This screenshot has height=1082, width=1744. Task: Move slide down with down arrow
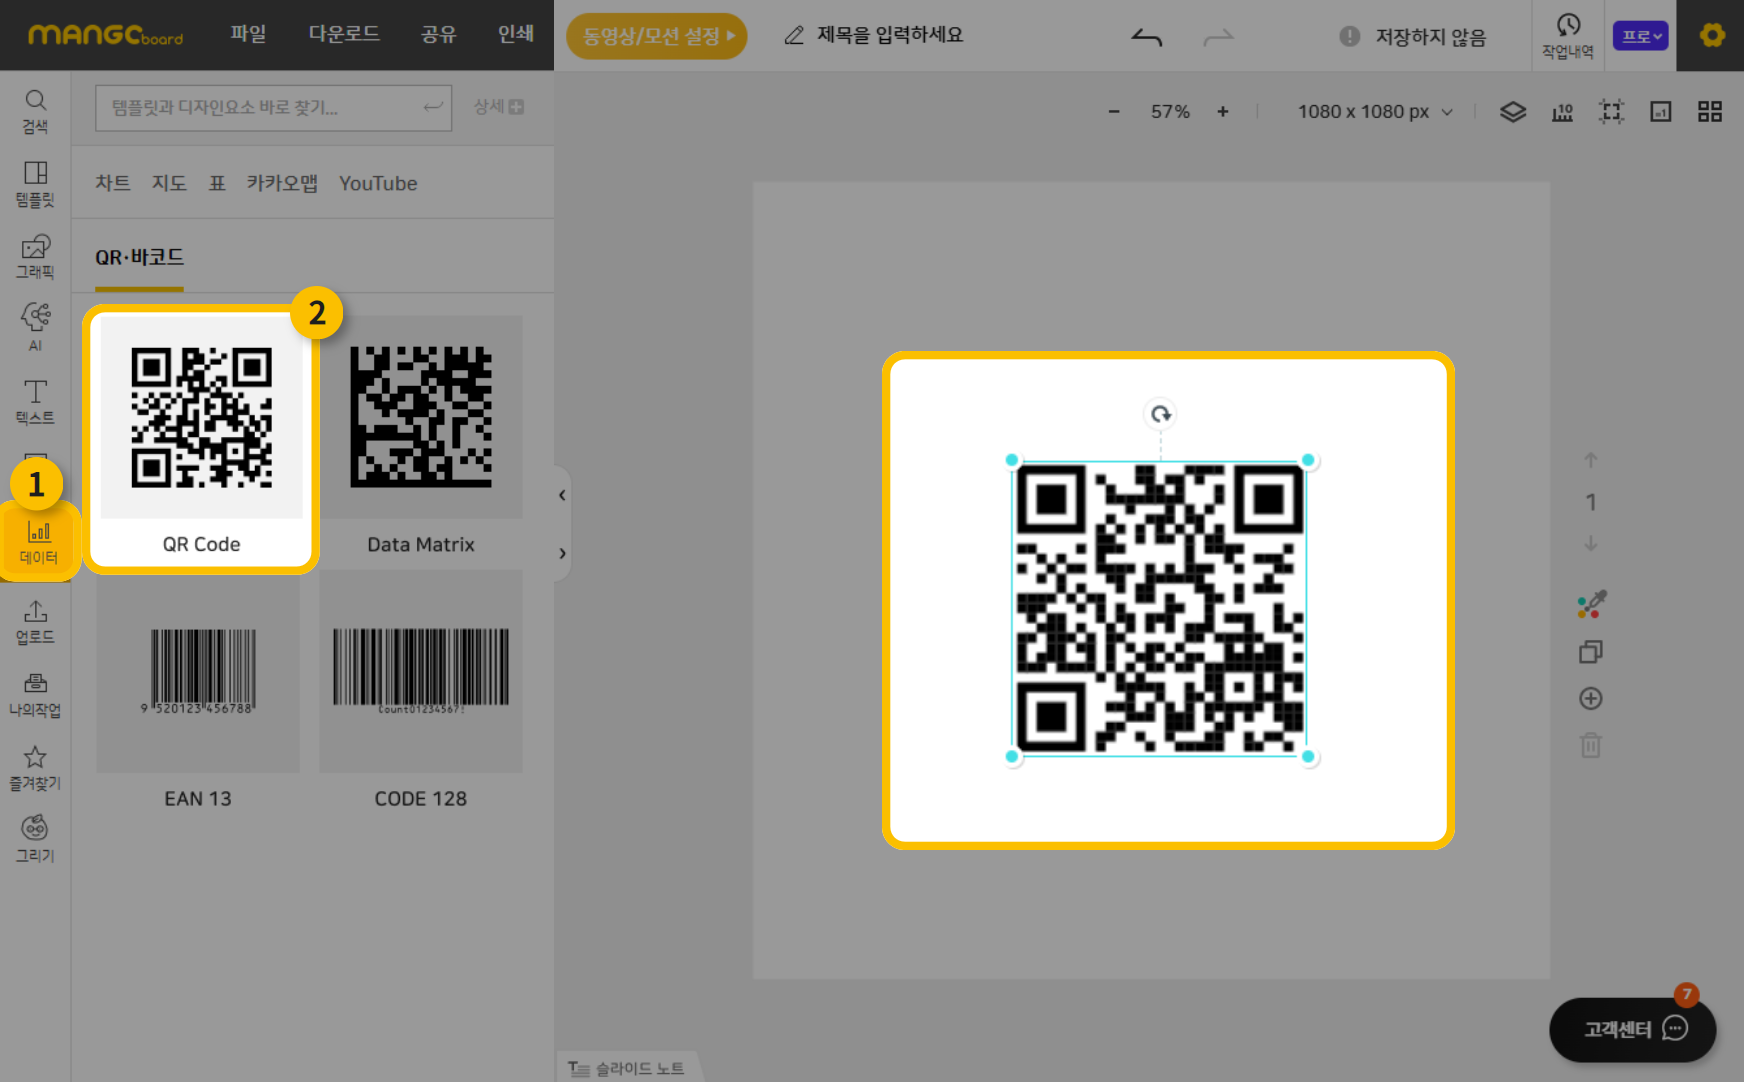[1590, 543]
